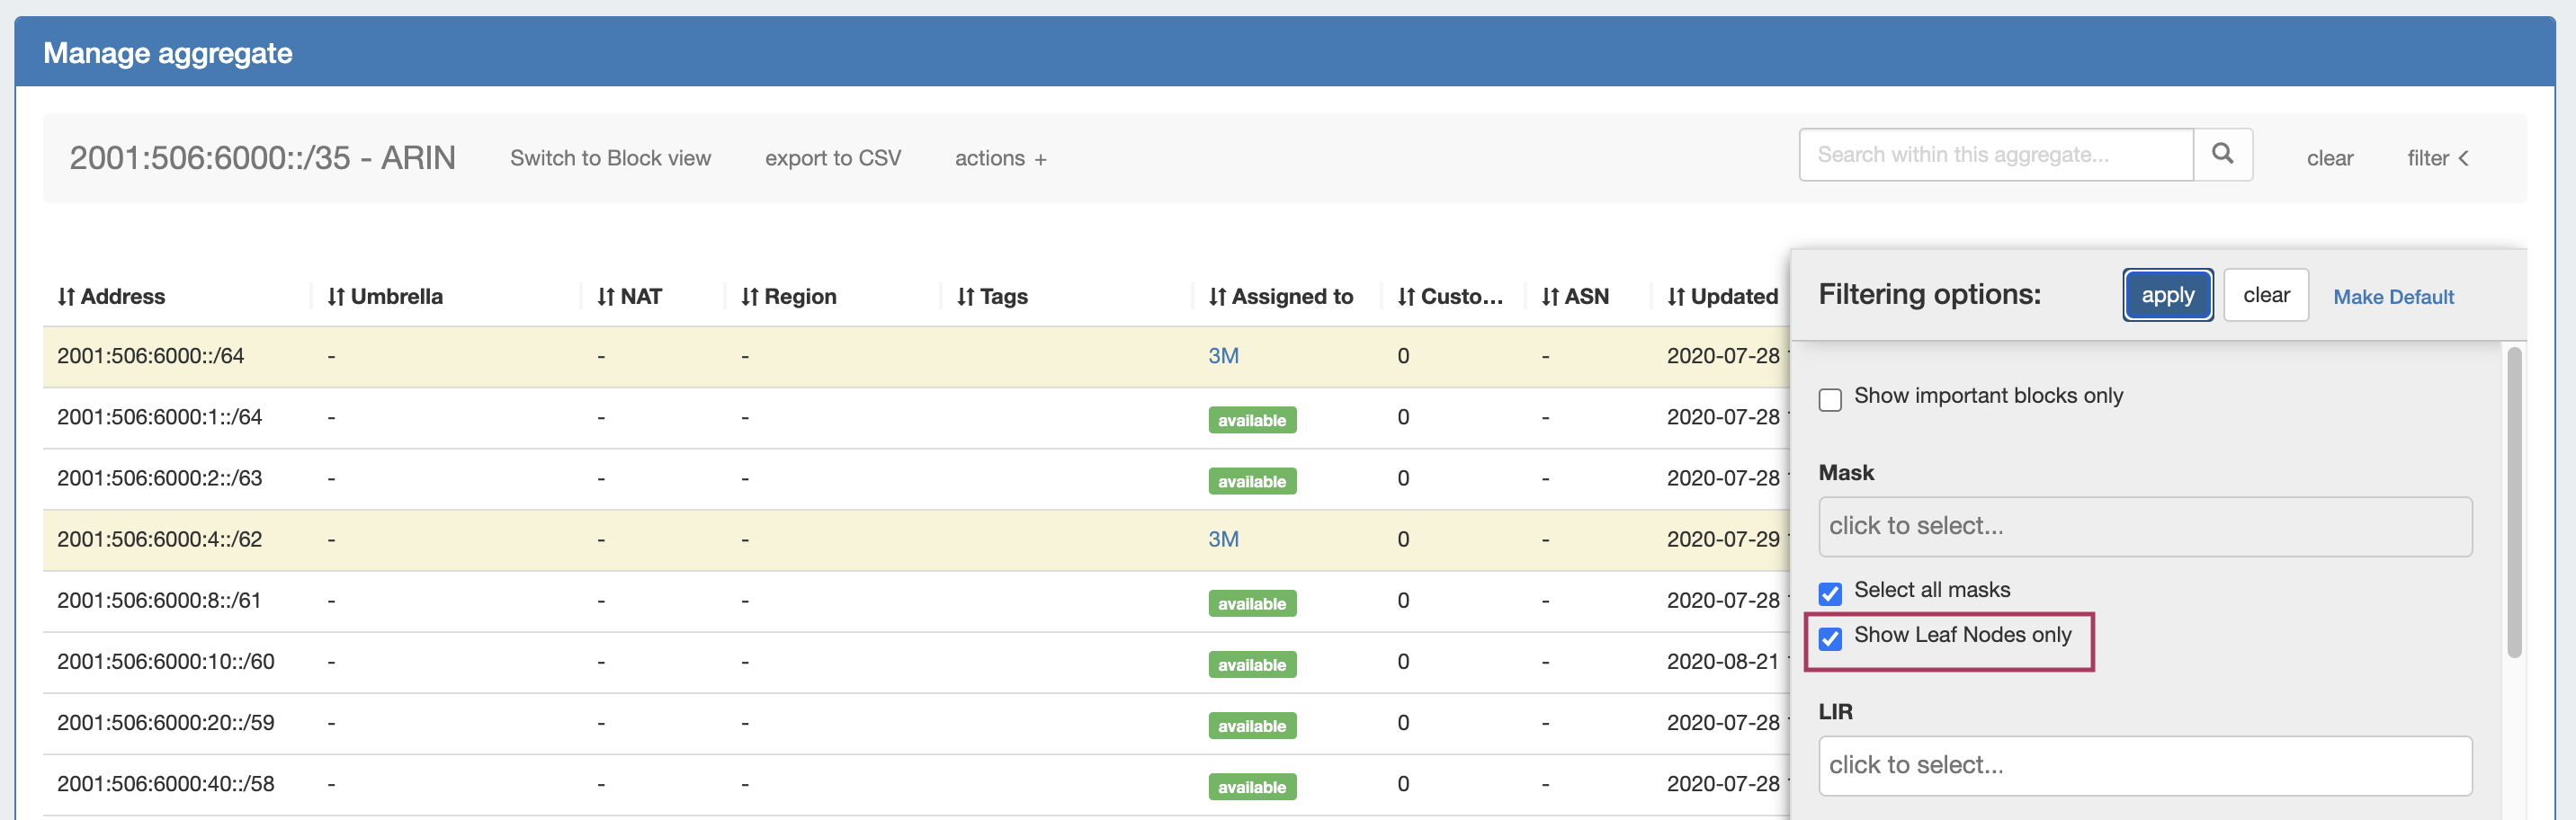Sort table by NAT column

(x=629, y=297)
